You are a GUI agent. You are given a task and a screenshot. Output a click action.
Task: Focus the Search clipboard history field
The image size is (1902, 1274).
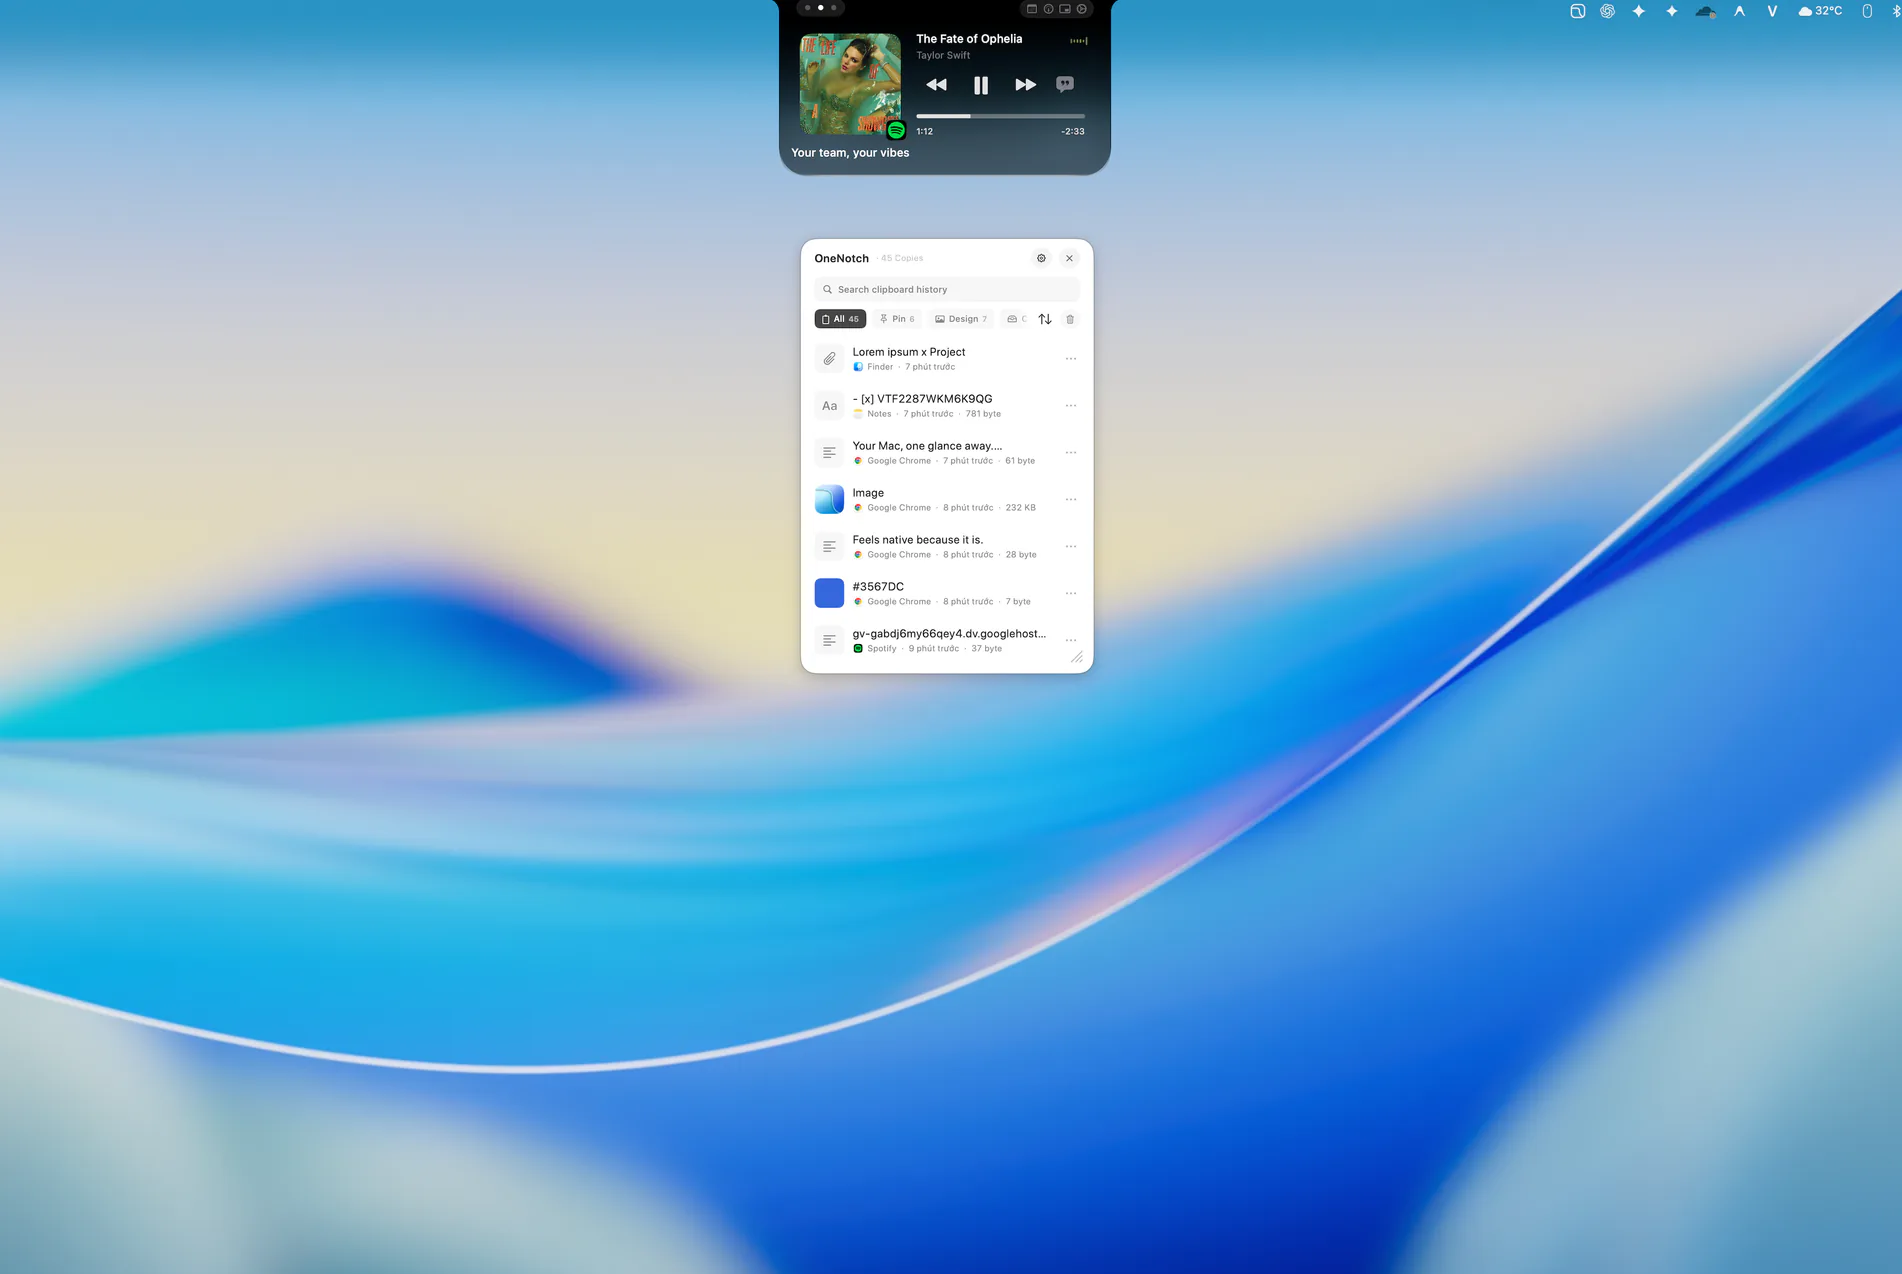click(x=947, y=289)
